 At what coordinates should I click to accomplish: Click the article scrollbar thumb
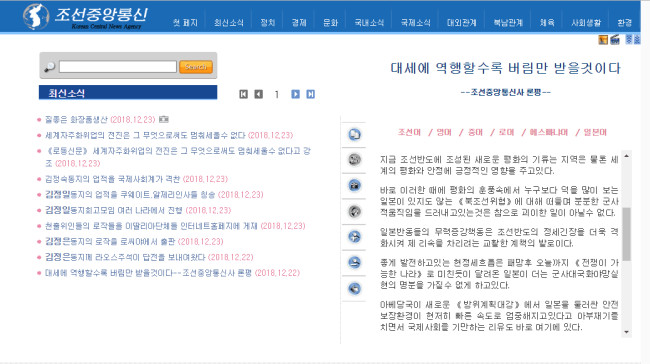pyautogui.click(x=626, y=234)
